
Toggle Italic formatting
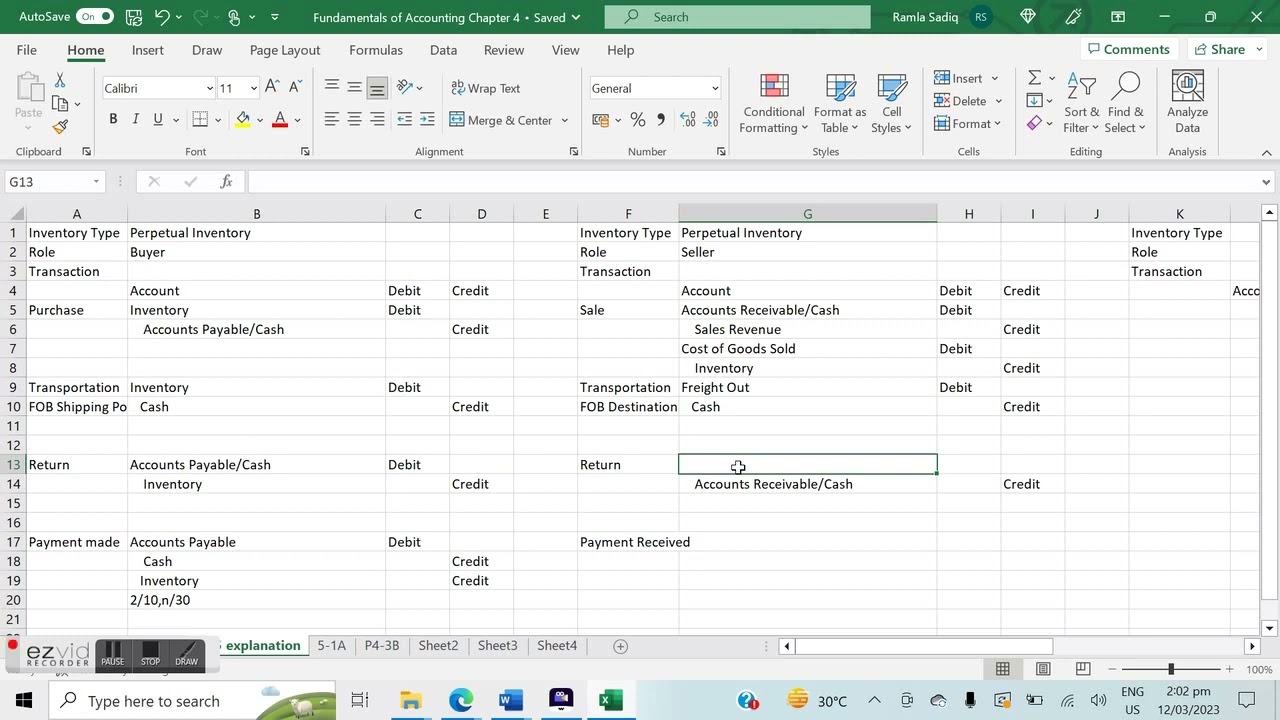[x=136, y=120]
